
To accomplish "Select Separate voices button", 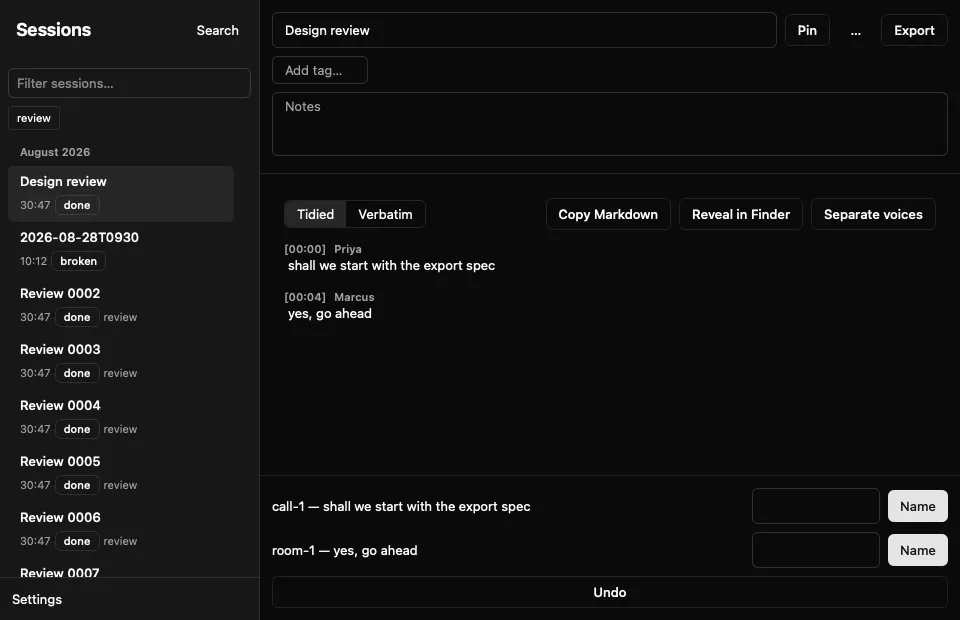I will 873,214.
